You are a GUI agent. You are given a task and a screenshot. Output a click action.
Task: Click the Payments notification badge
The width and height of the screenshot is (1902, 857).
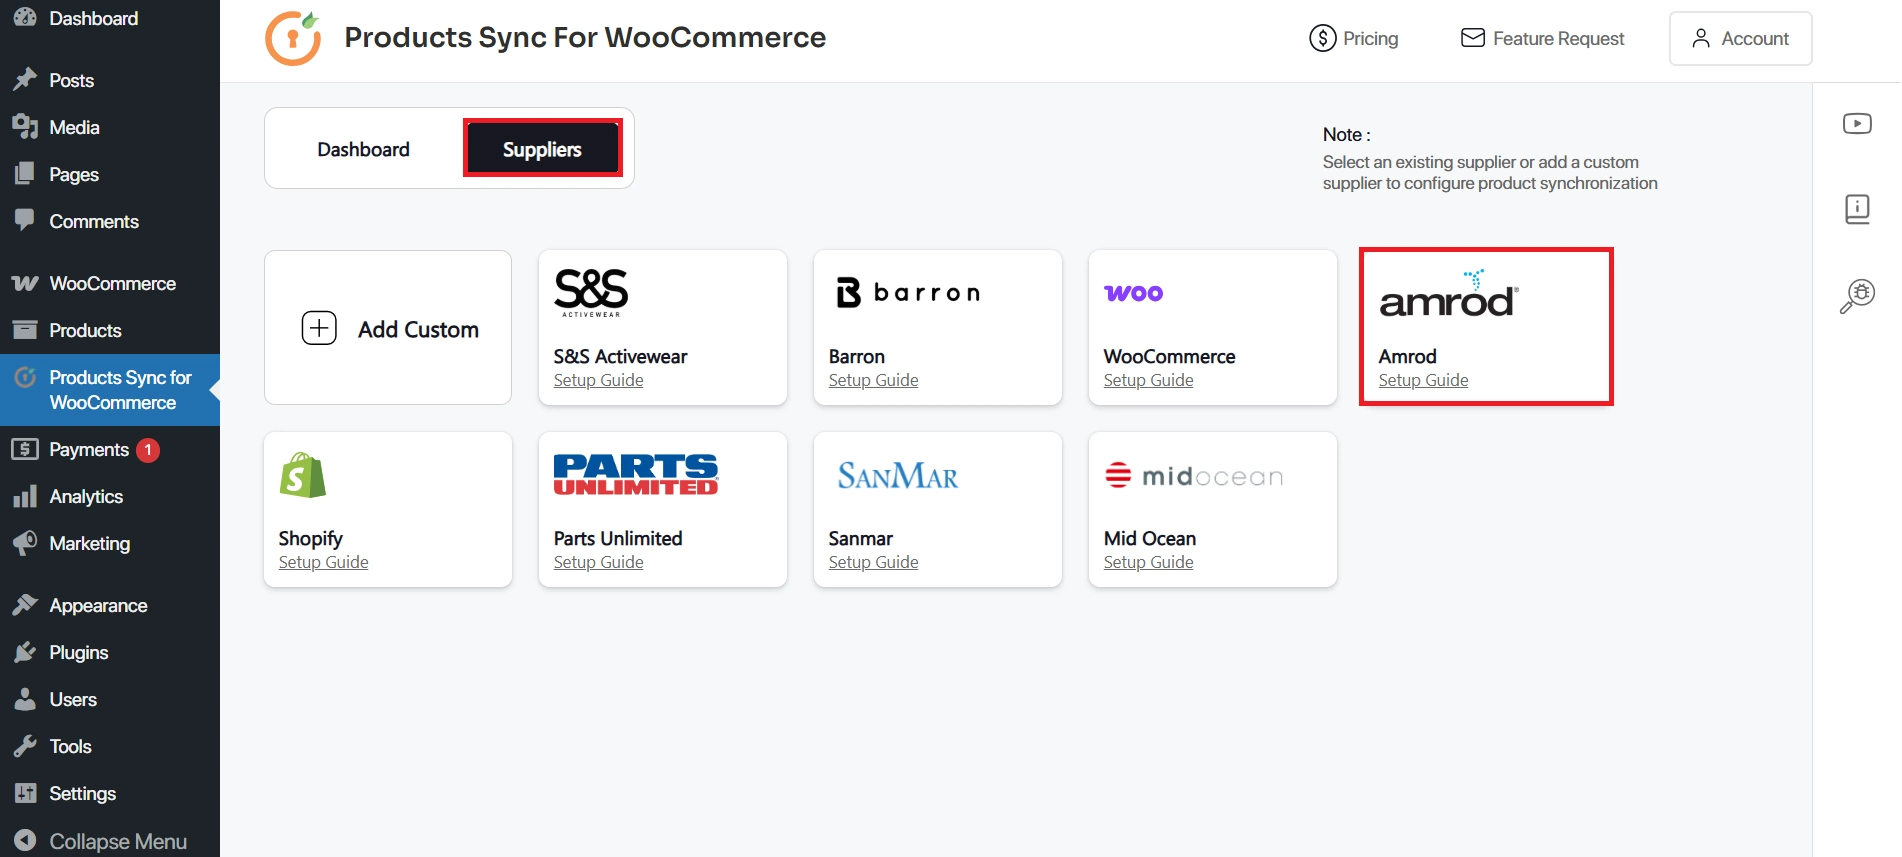tap(147, 449)
